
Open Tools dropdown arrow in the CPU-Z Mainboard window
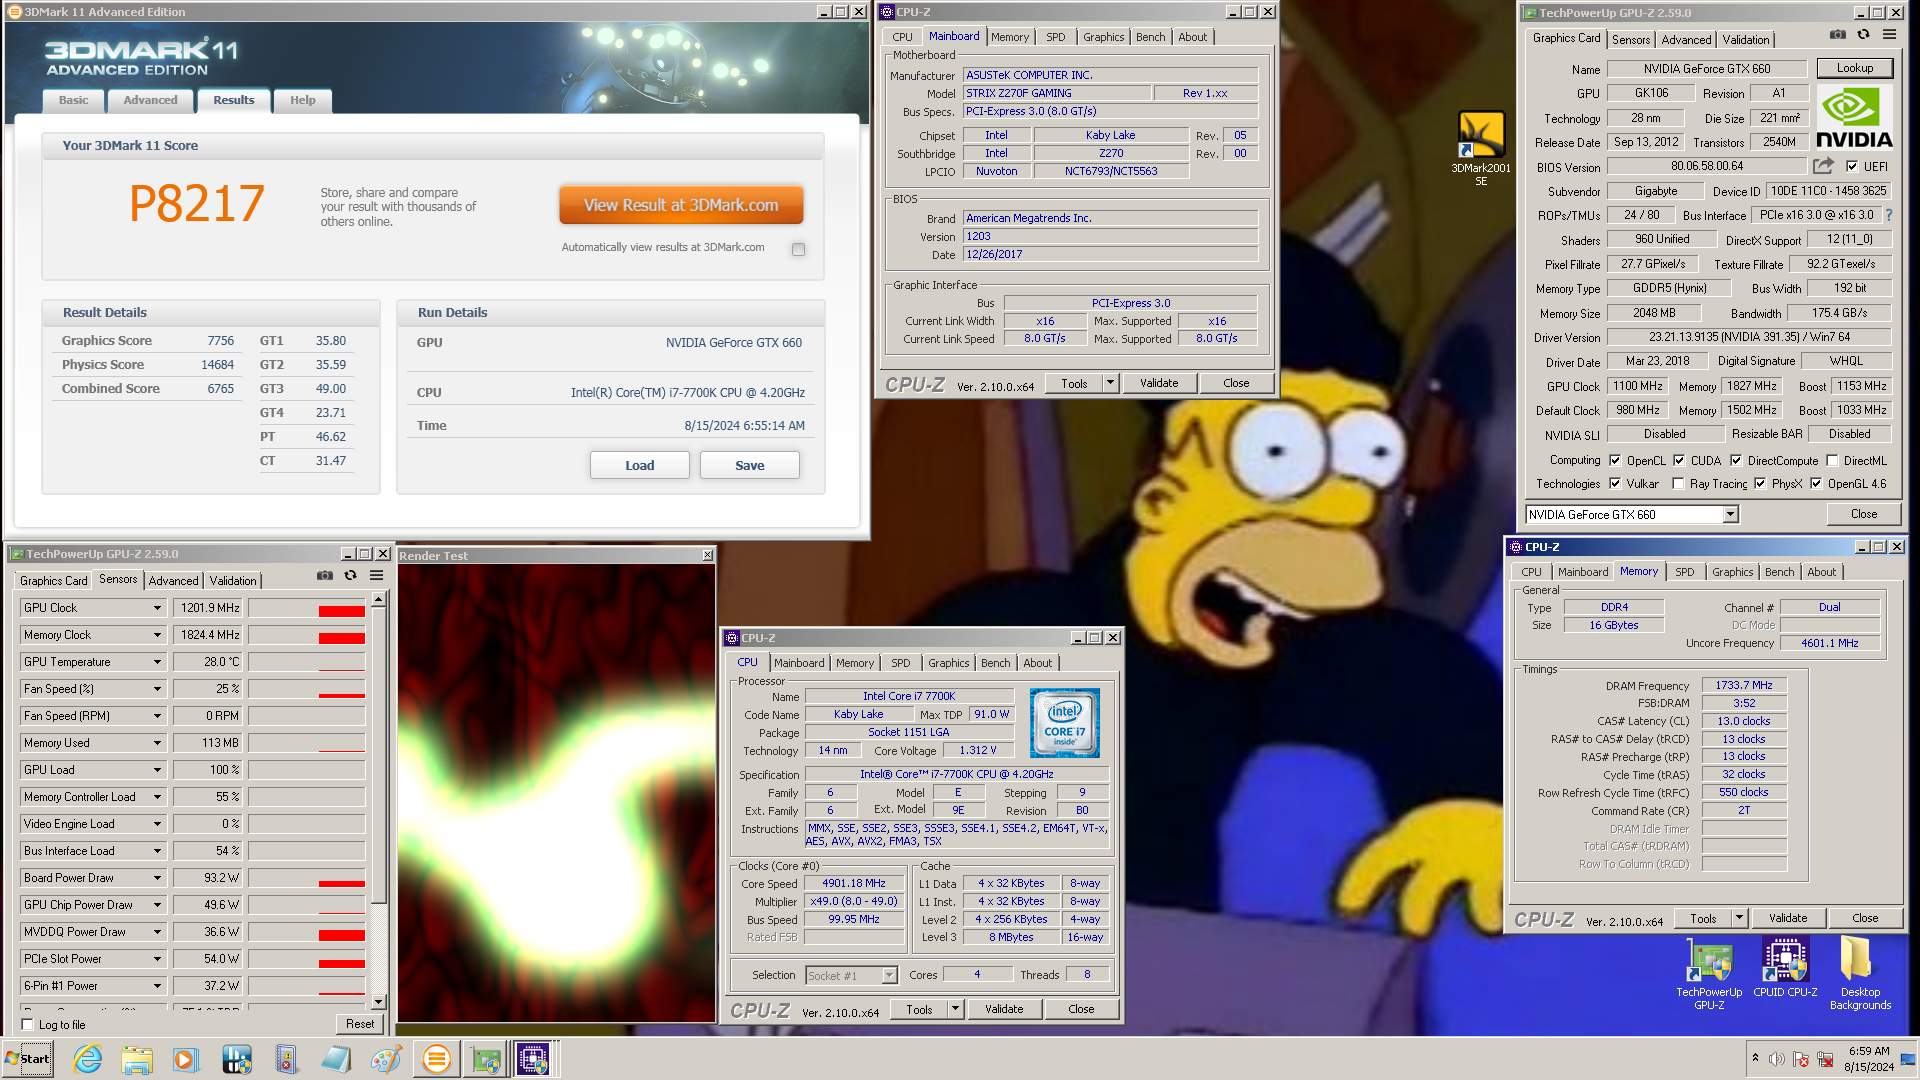tap(1110, 383)
